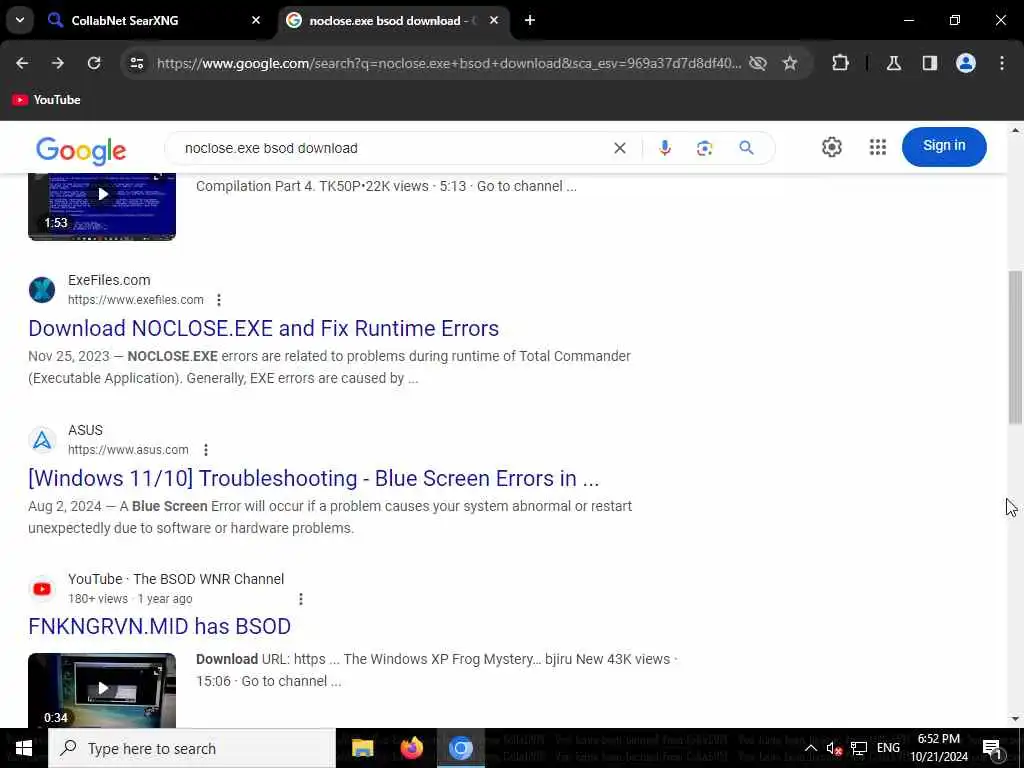Open the ExeFiles.com site icon
The height and width of the screenshot is (768, 1024).
pyautogui.click(x=42, y=290)
